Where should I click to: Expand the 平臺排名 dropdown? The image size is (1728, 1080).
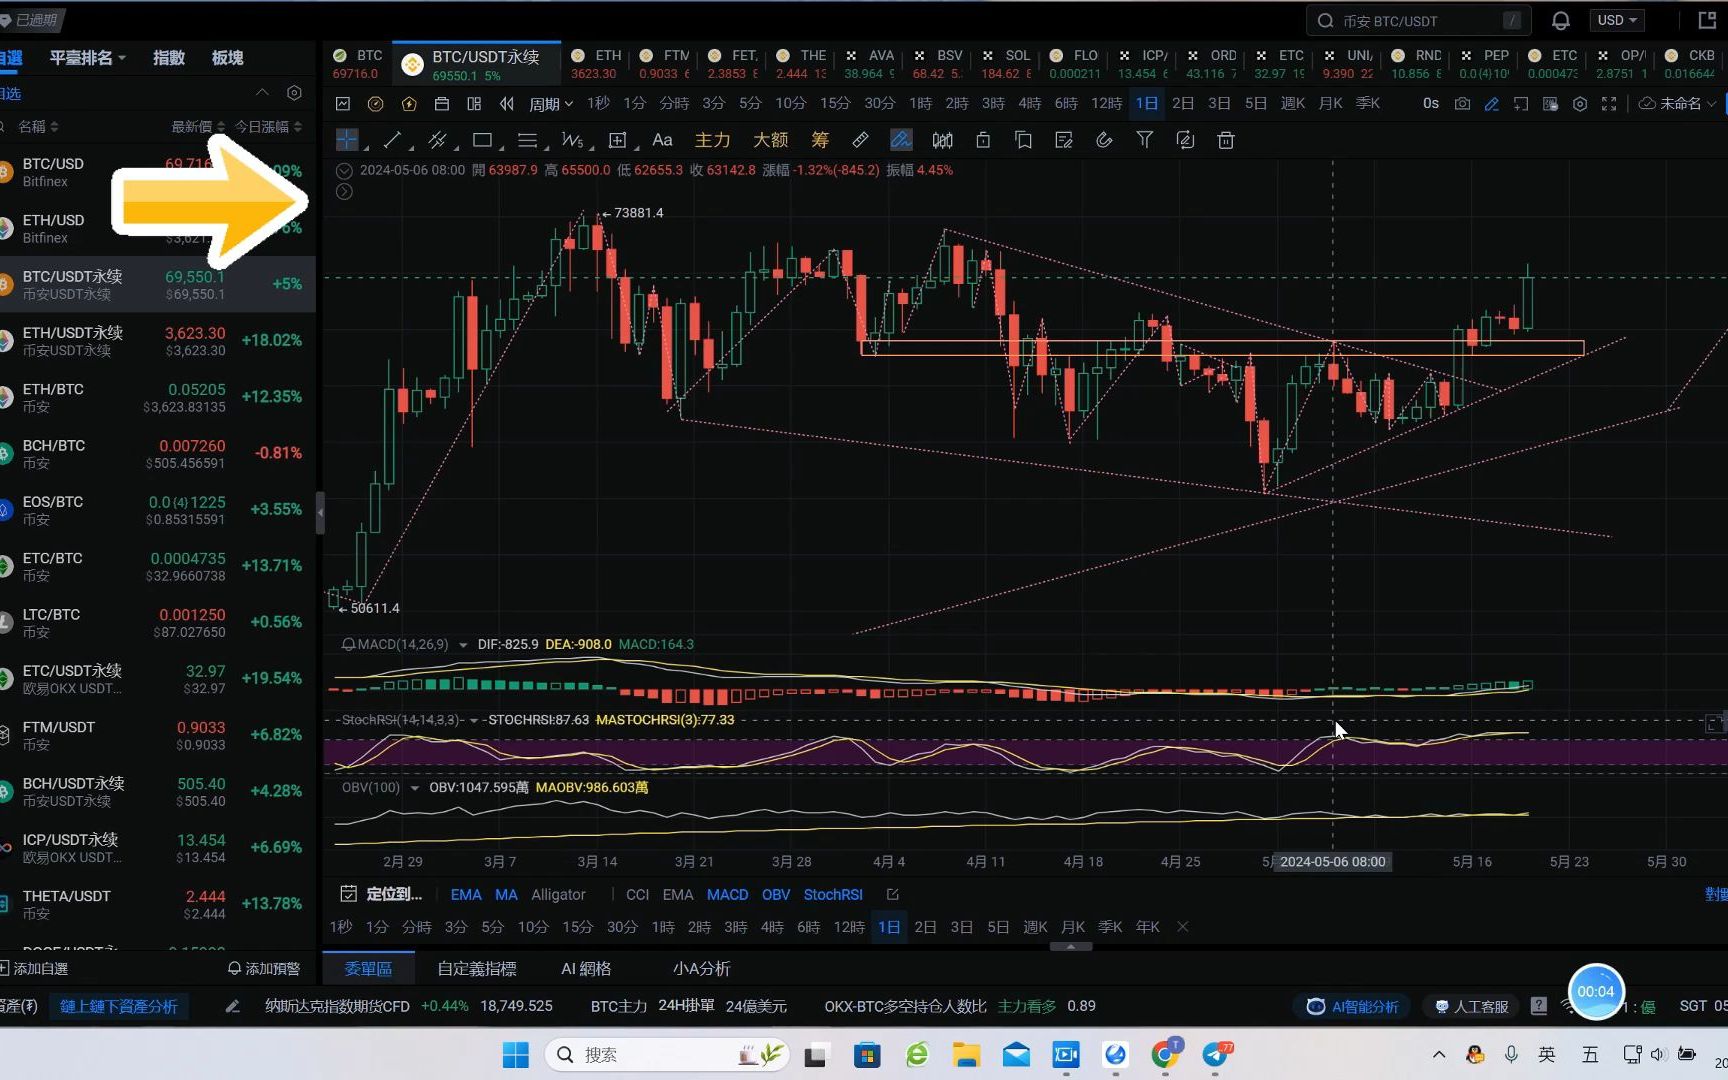88,58
